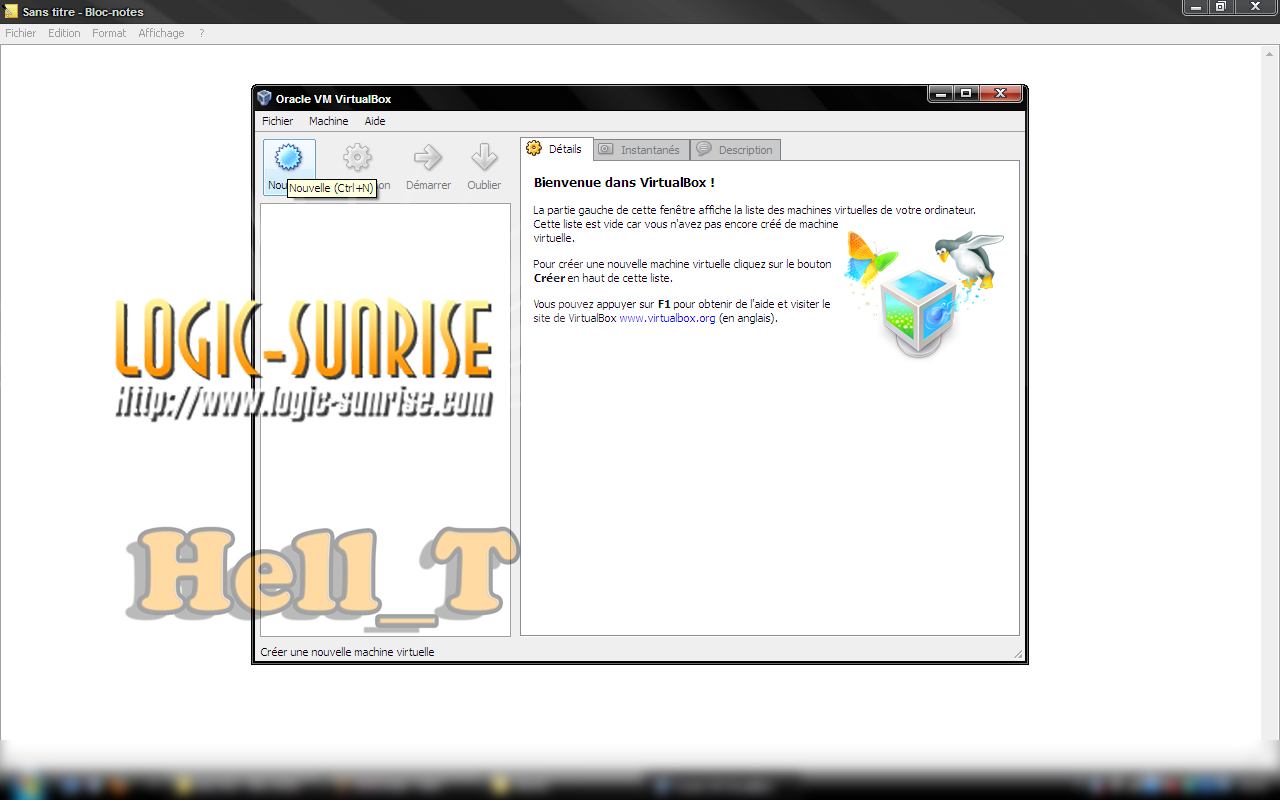1280x800 pixels.
Task: Open the Machine menu in VirtualBox
Action: (x=328, y=121)
